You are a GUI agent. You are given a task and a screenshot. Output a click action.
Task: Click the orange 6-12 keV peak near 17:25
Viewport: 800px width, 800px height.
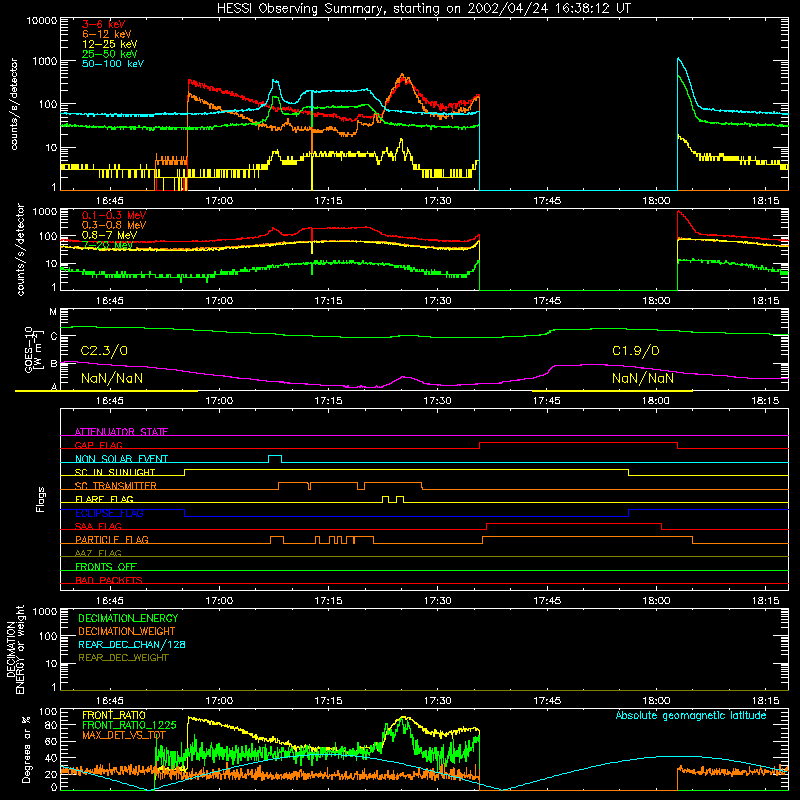coord(403,76)
